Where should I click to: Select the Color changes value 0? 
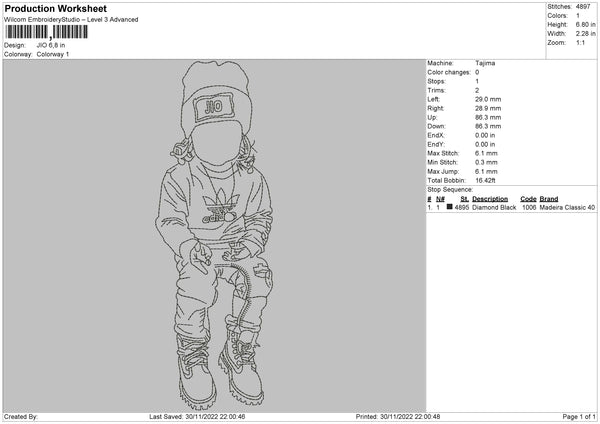(x=477, y=72)
